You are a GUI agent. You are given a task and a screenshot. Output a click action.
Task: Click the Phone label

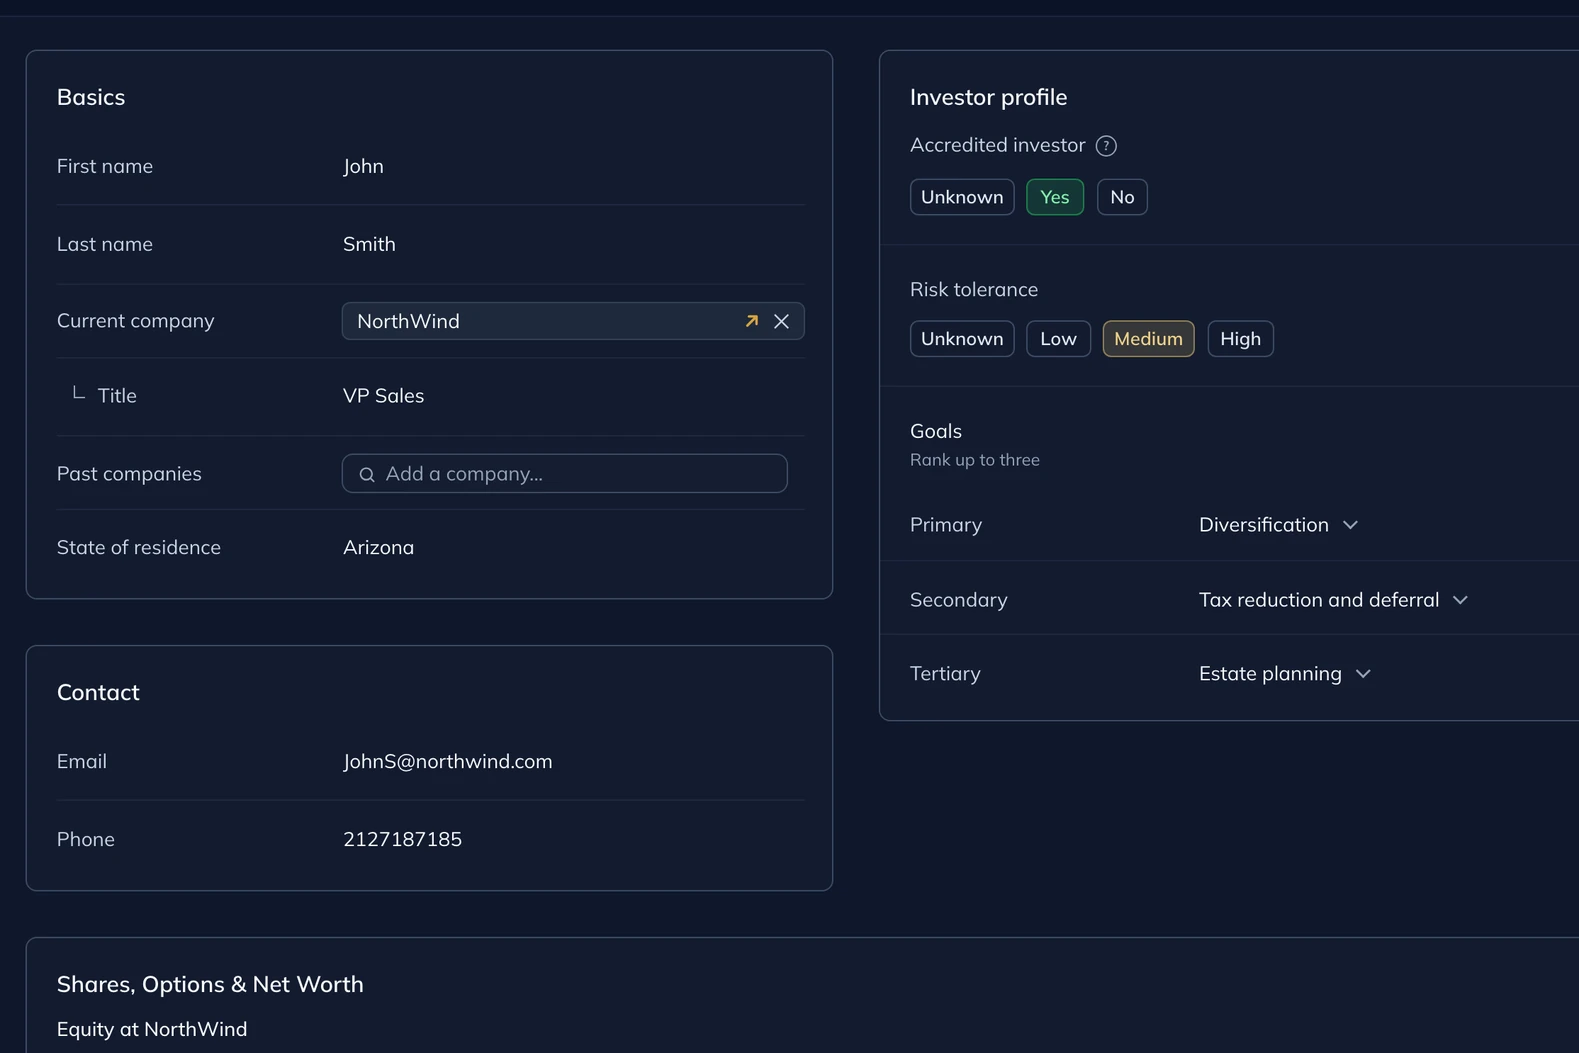[x=86, y=840]
